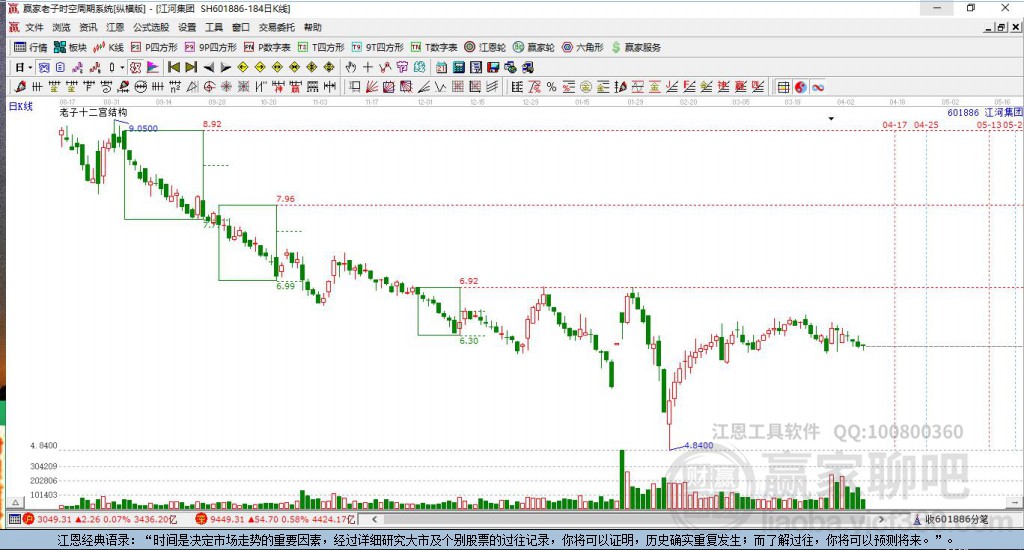Switch to K线 chart view
This screenshot has height=550, width=1024.
pyautogui.click(x=108, y=47)
